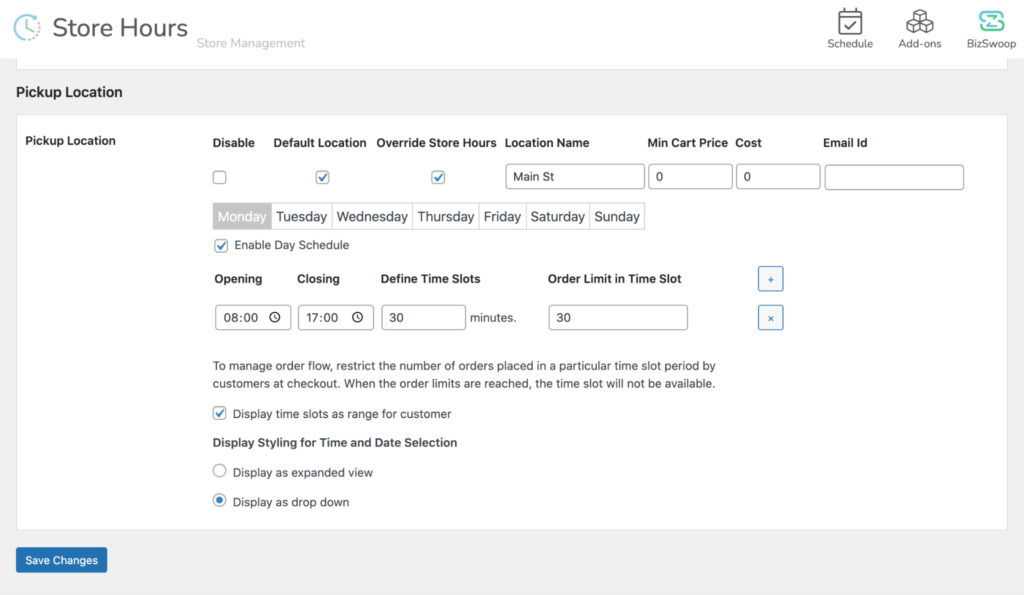Screen dimensions: 1024x595
Task: Select the Saturday tab
Action: (557, 216)
